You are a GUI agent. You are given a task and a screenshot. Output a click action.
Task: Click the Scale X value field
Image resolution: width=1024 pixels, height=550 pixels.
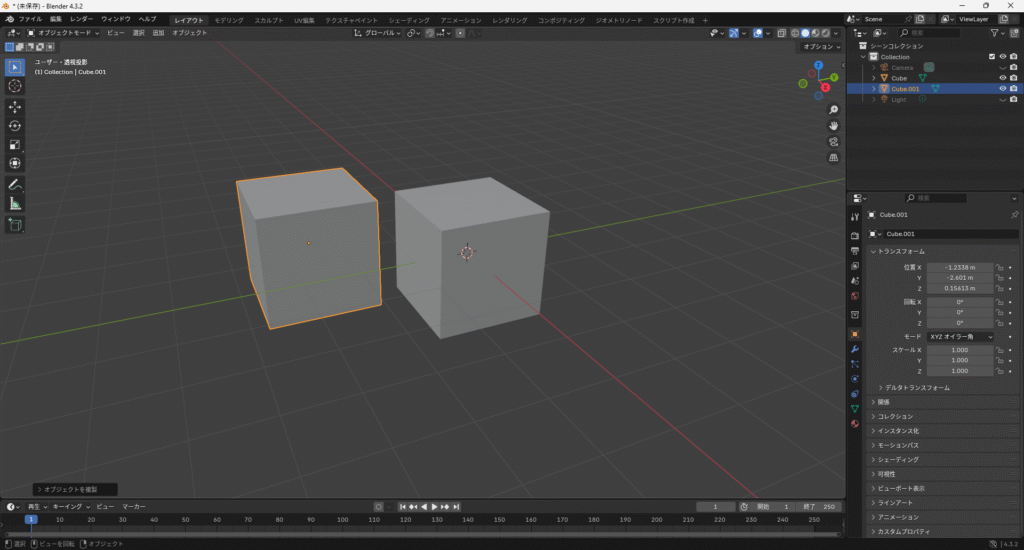[960, 350]
